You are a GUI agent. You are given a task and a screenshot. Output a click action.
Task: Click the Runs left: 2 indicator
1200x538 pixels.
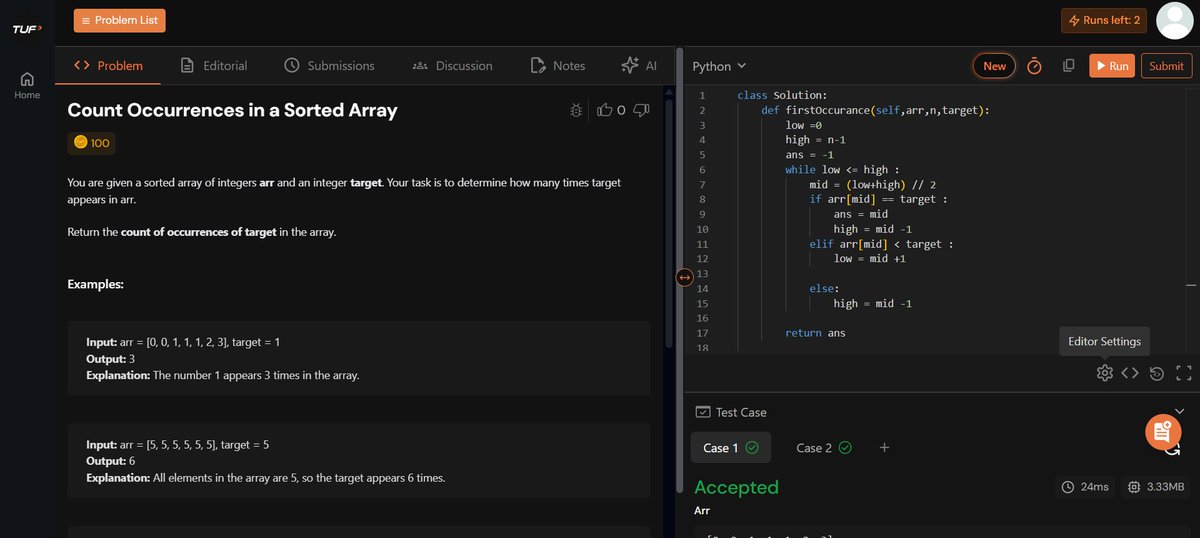coord(1104,20)
